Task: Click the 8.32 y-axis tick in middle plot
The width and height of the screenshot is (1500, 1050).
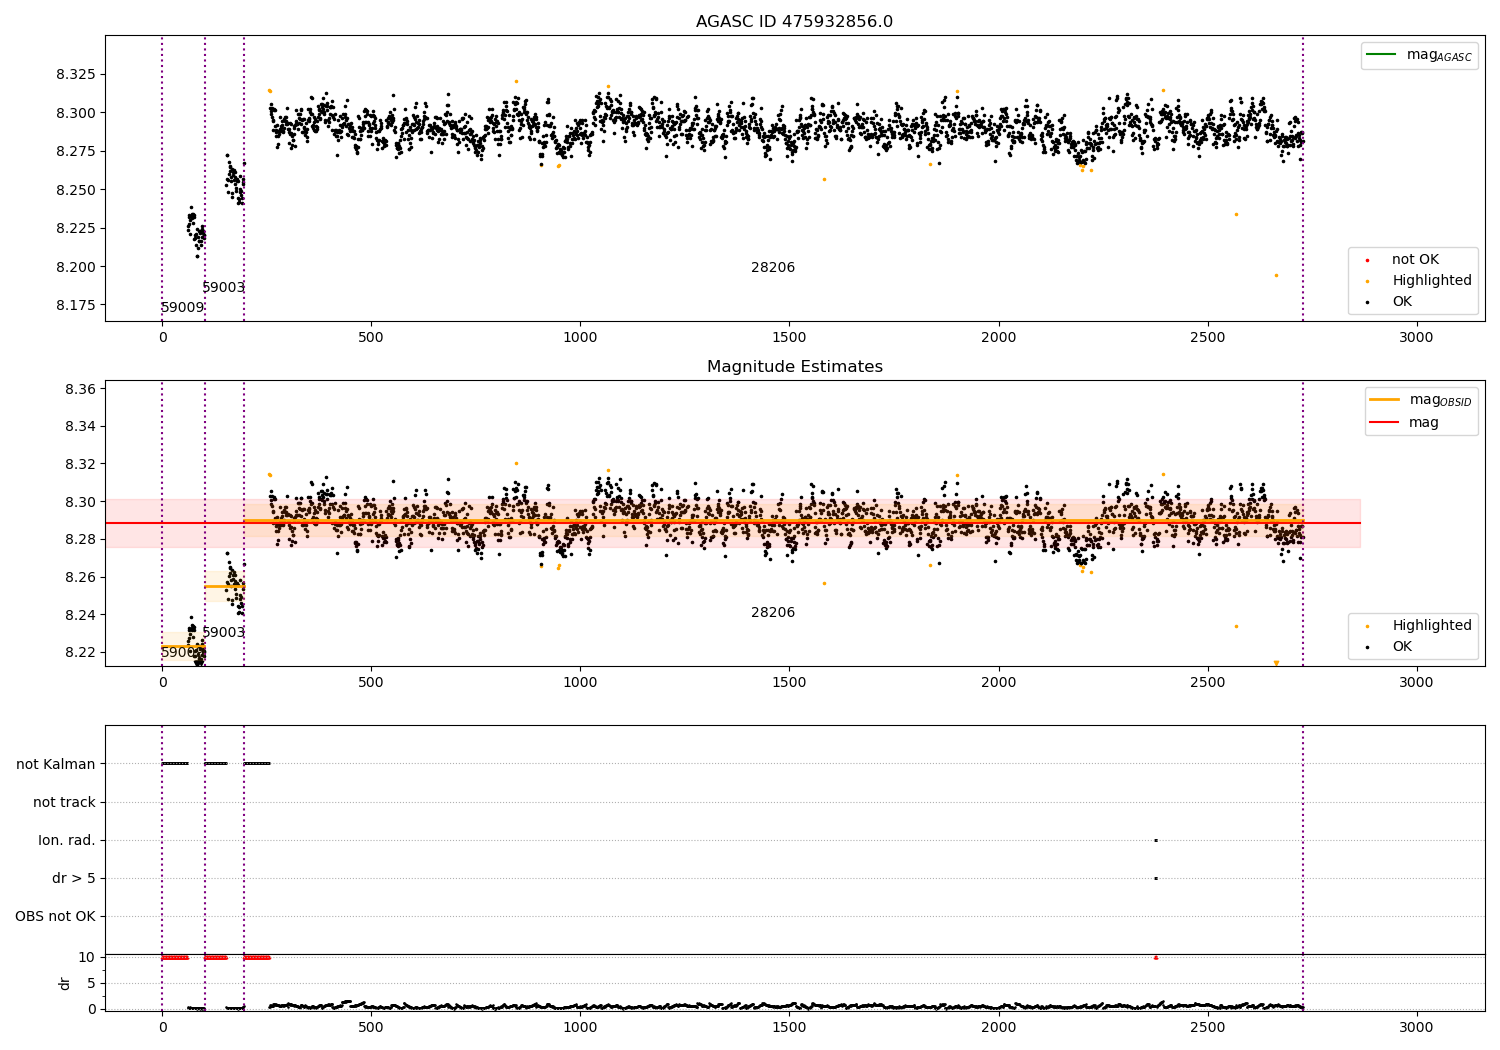Action: pos(80,464)
